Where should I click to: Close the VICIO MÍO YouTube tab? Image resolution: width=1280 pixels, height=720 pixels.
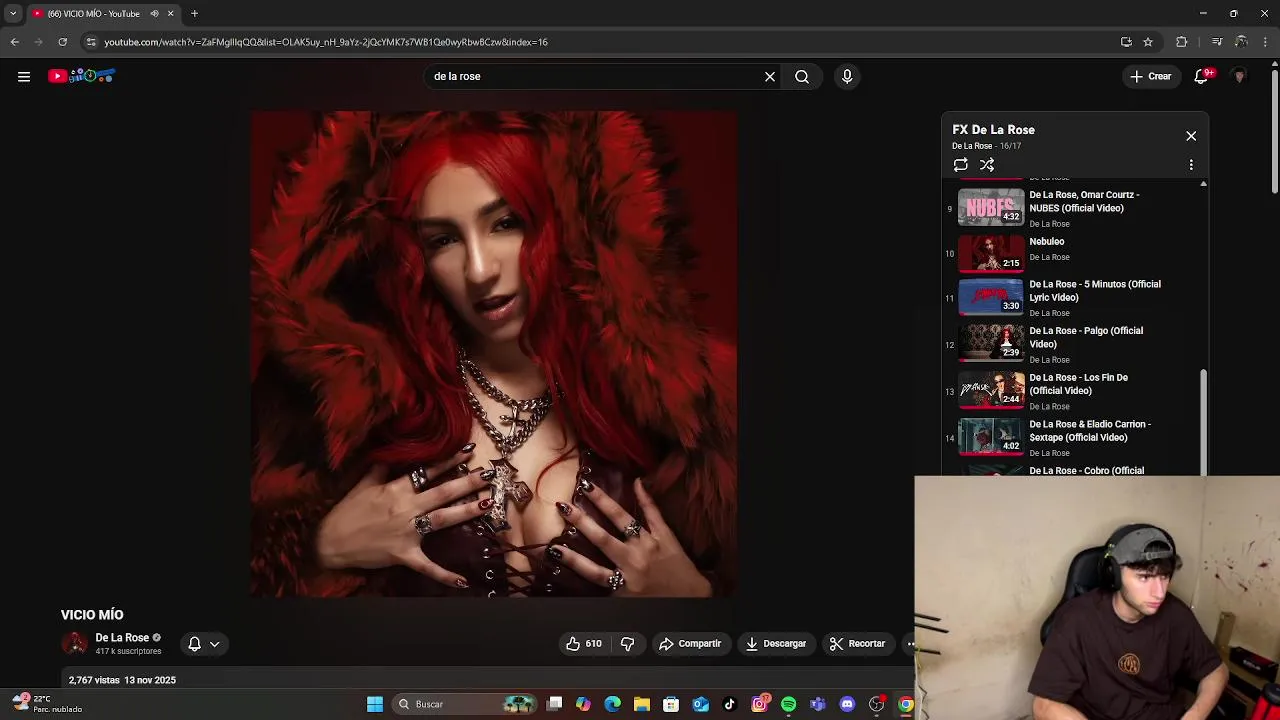170,14
